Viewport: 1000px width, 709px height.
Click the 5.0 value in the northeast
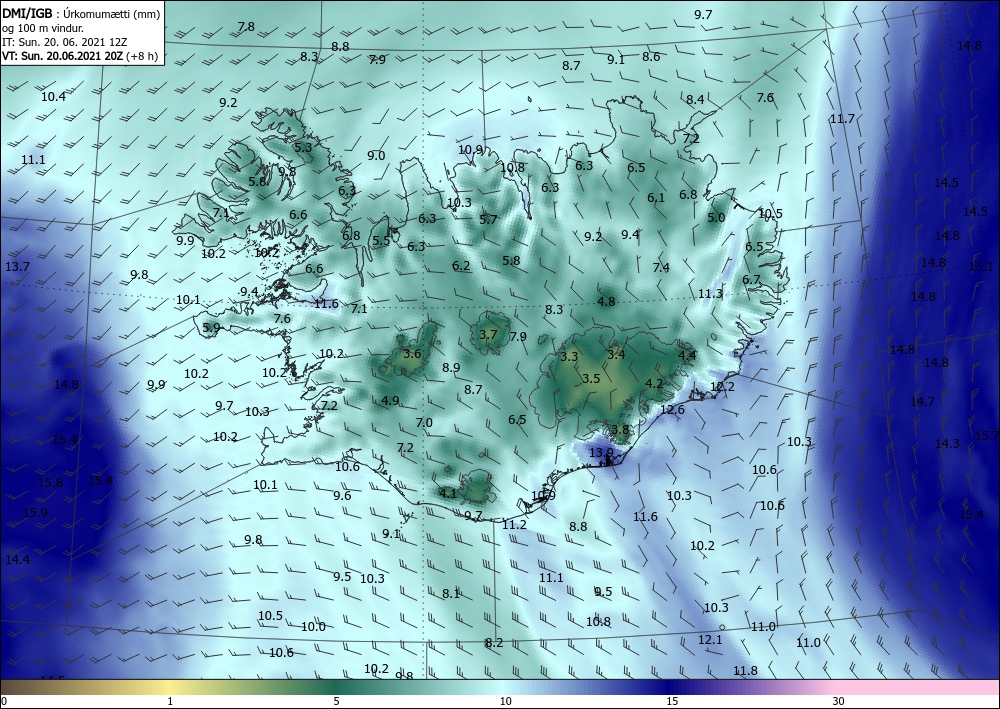click(716, 217)
